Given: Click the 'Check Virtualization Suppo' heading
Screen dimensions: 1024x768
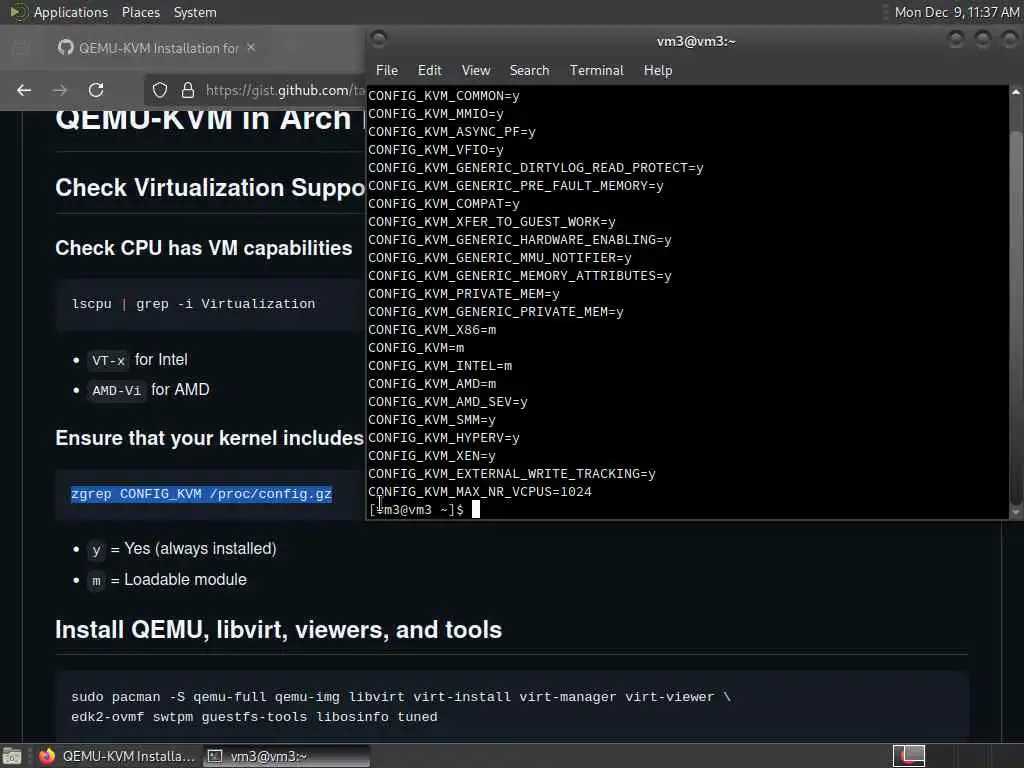Looking at the screenshot, I should [210, 187].
